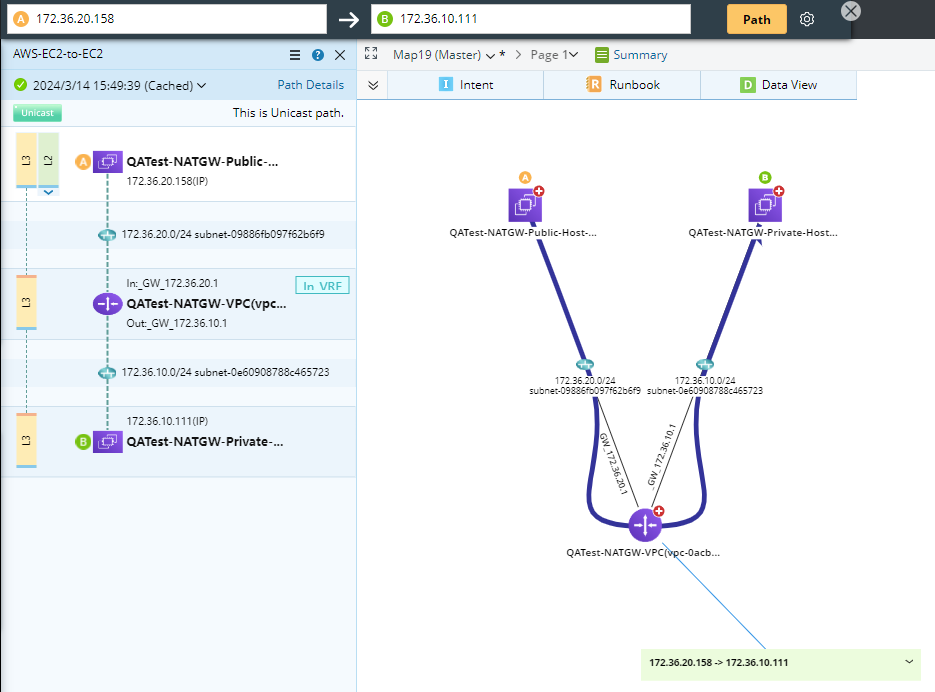Close the AWS-EC2-to-EC2 panel

340,55
